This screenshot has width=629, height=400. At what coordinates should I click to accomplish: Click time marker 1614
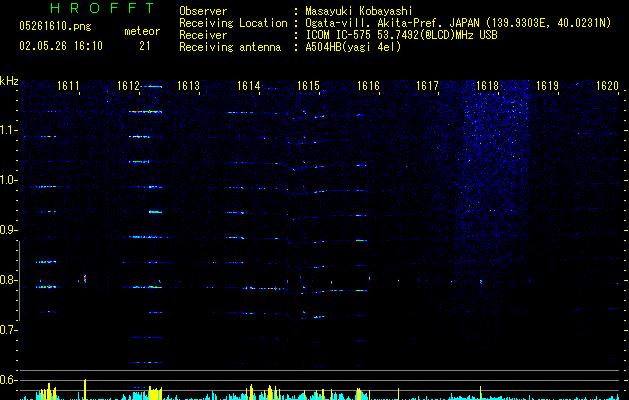pos(249,86)
